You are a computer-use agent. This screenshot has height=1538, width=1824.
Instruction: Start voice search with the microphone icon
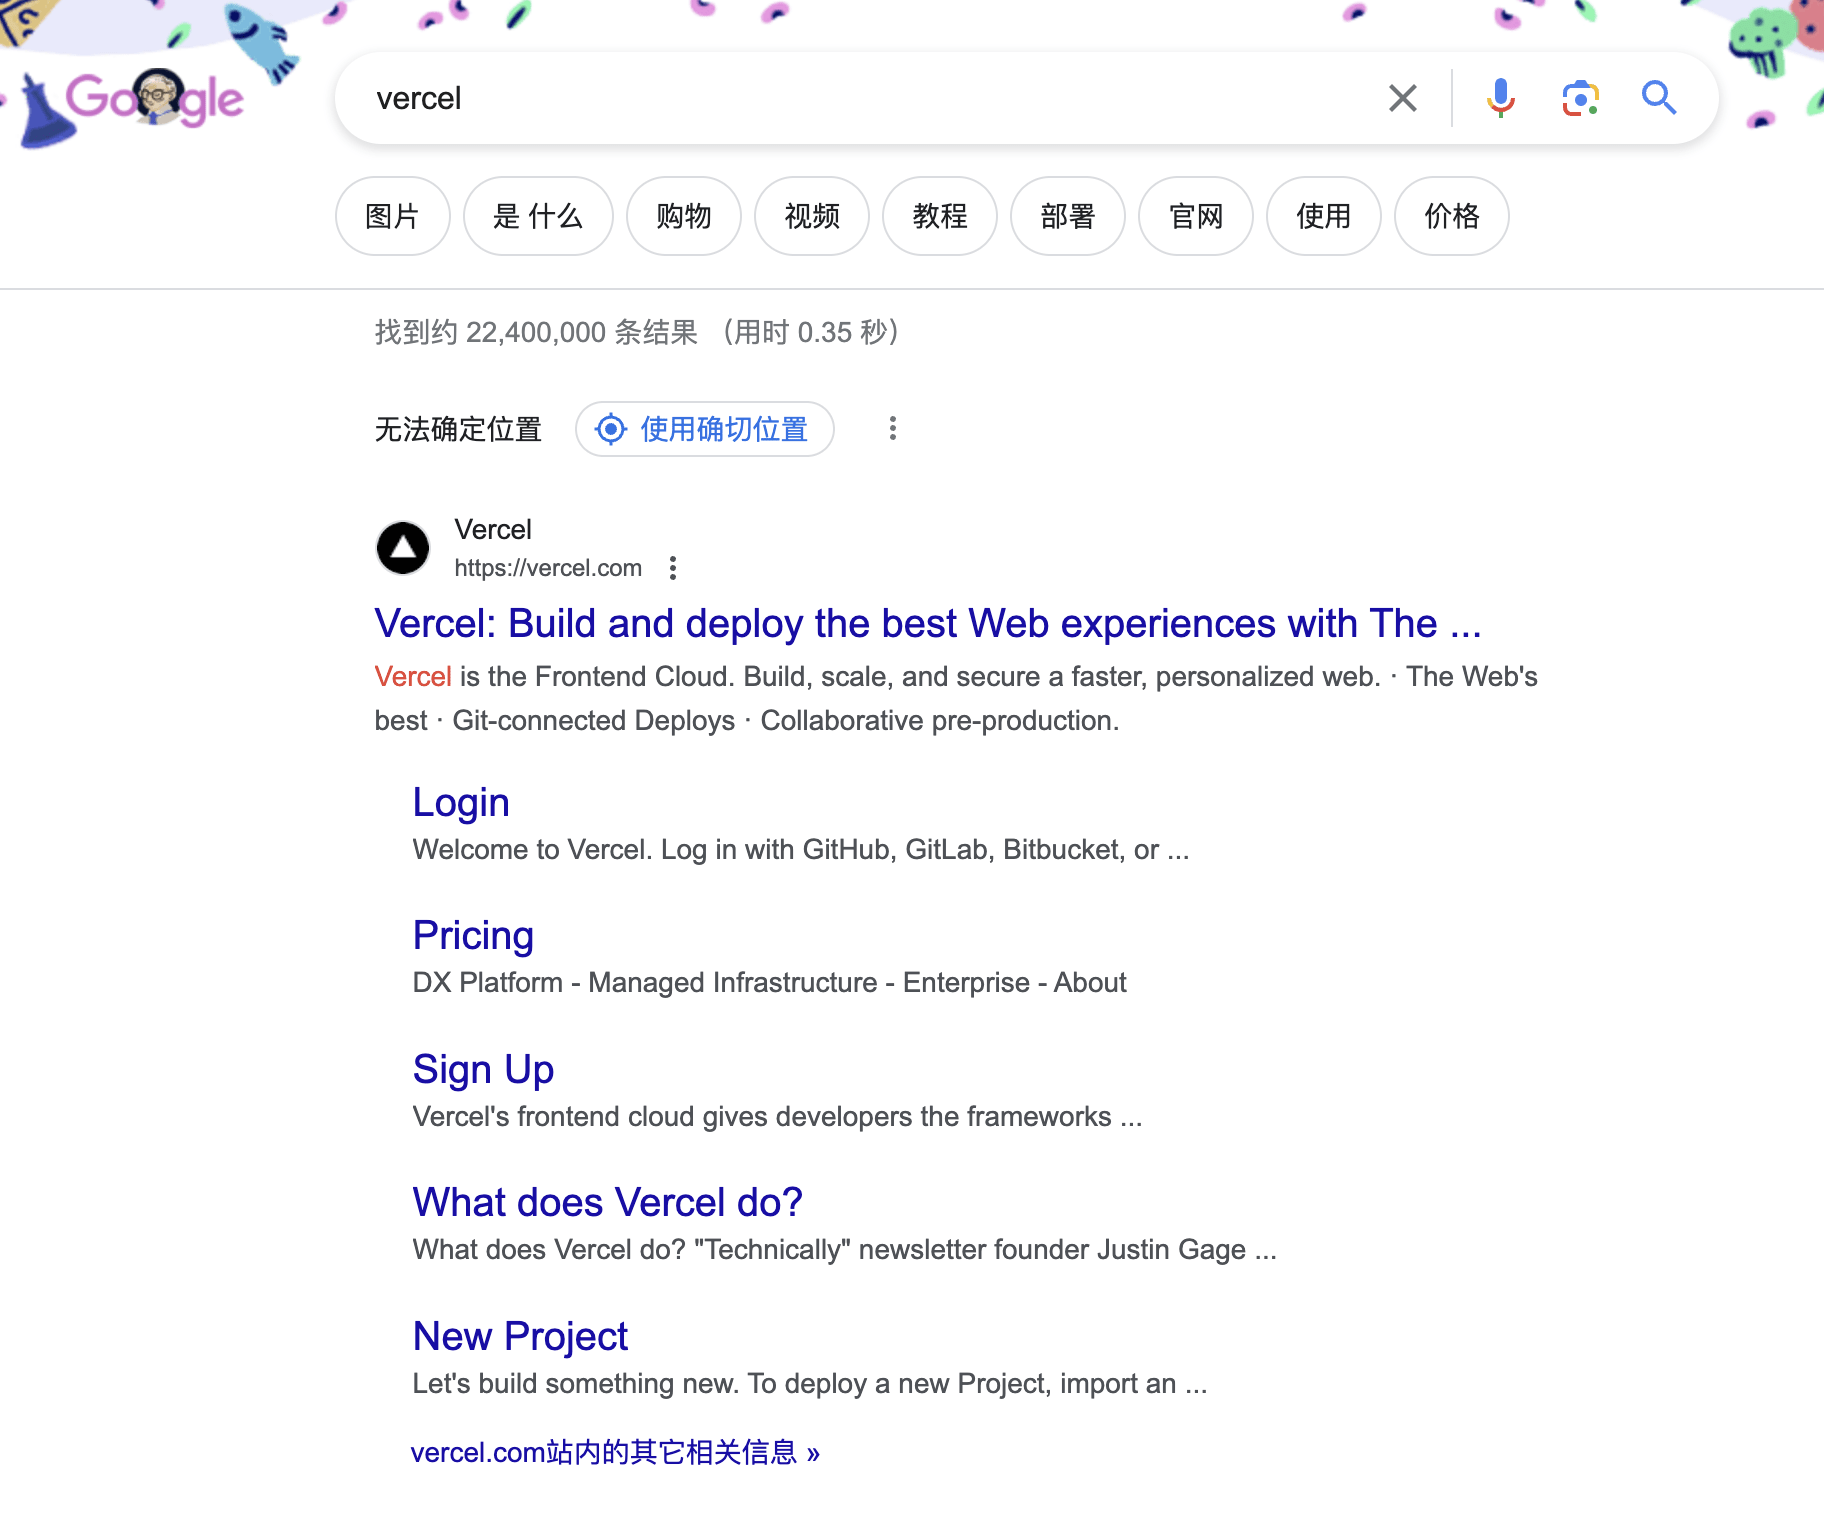tap(1500, 98)
